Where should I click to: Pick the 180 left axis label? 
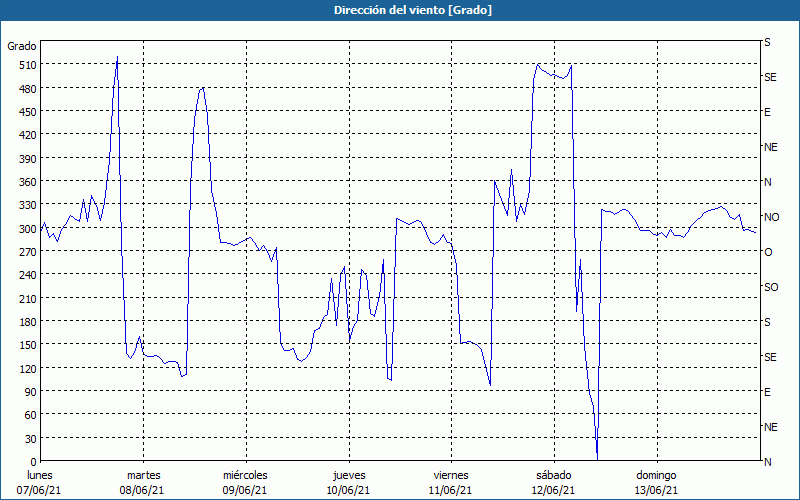tap(28, 322)
